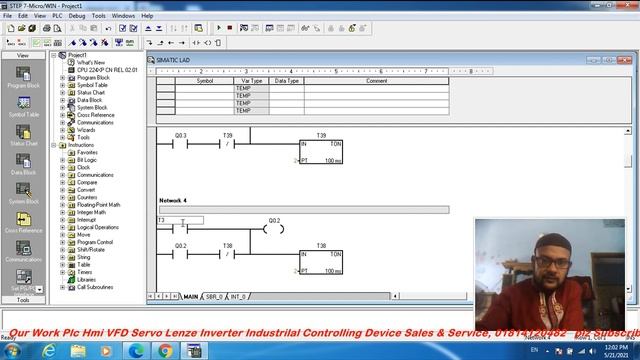Viewport: 640px width, 360px height.
Task: Click the Symbol column header
Action: pyautogui.click(x=204, y=81)
